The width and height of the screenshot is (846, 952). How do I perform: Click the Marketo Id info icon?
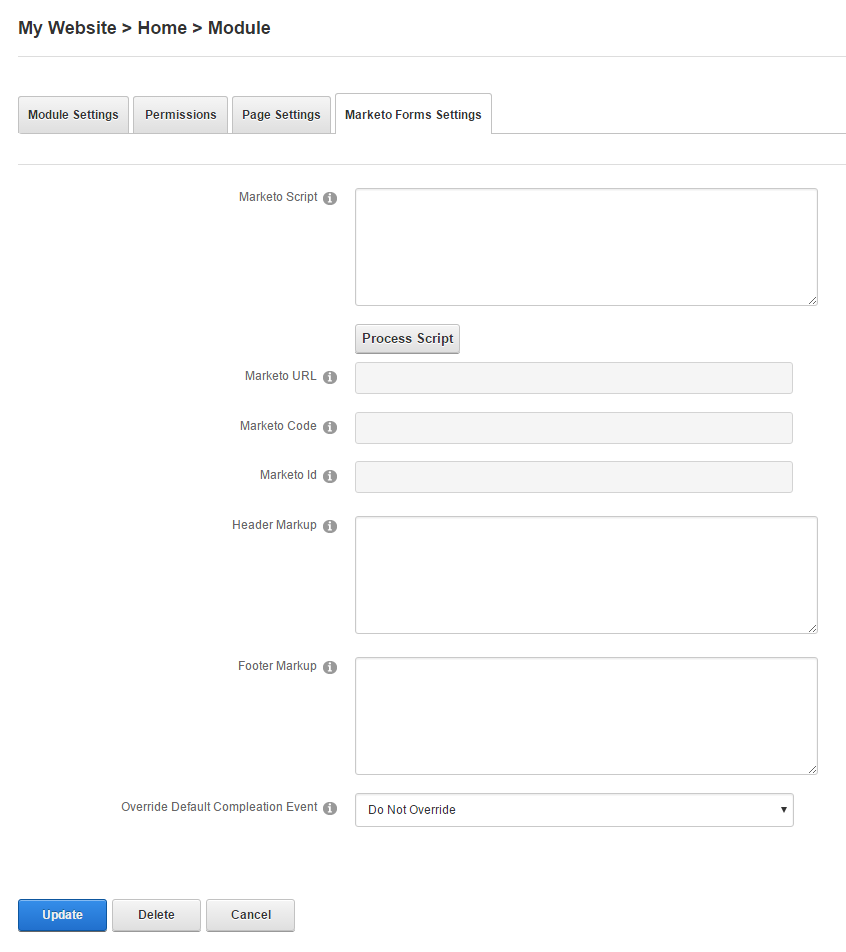(330, 476)
